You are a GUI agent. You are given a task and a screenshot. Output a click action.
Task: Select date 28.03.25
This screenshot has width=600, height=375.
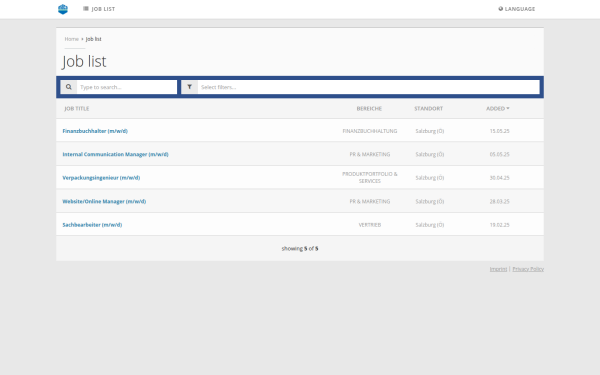[x=499, y=201]
